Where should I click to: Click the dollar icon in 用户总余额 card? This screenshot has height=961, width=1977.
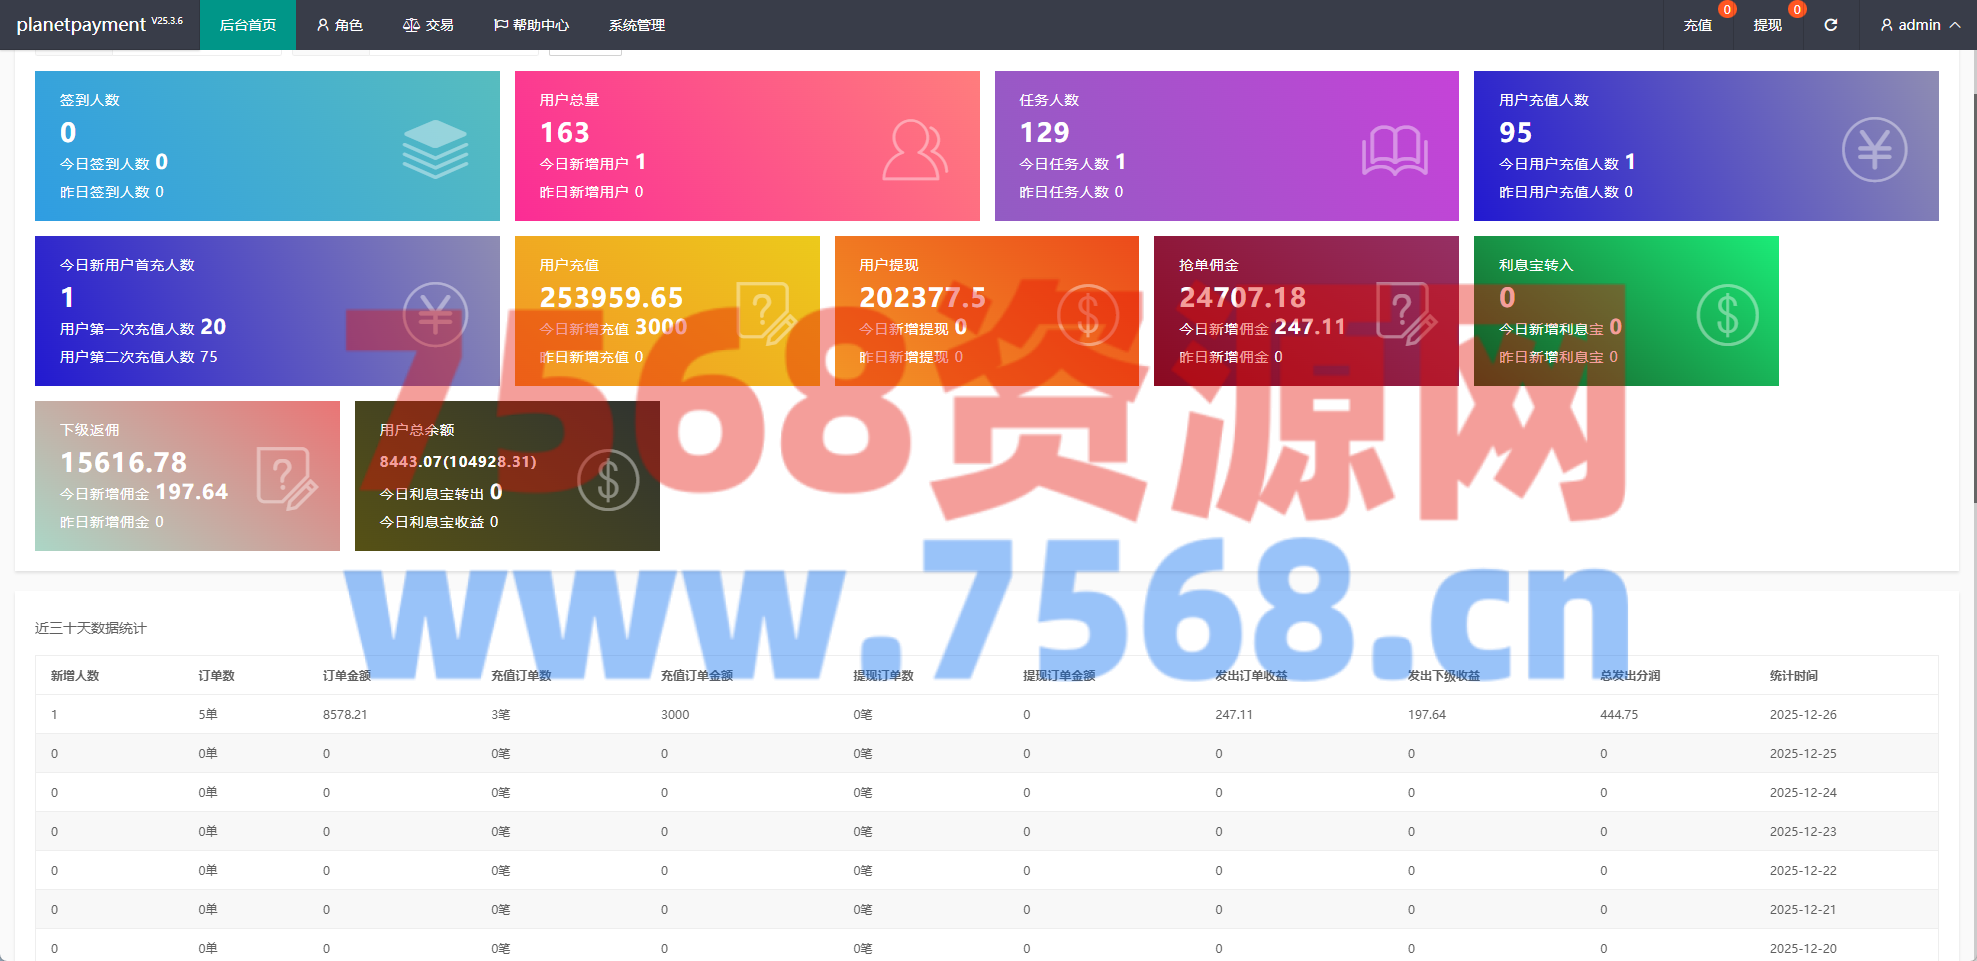tap(608, 480)
